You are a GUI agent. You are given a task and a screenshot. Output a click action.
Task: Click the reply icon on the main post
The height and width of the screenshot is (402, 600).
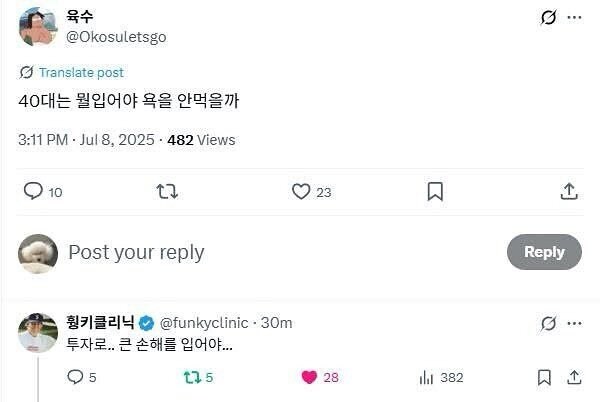point(33,191)
